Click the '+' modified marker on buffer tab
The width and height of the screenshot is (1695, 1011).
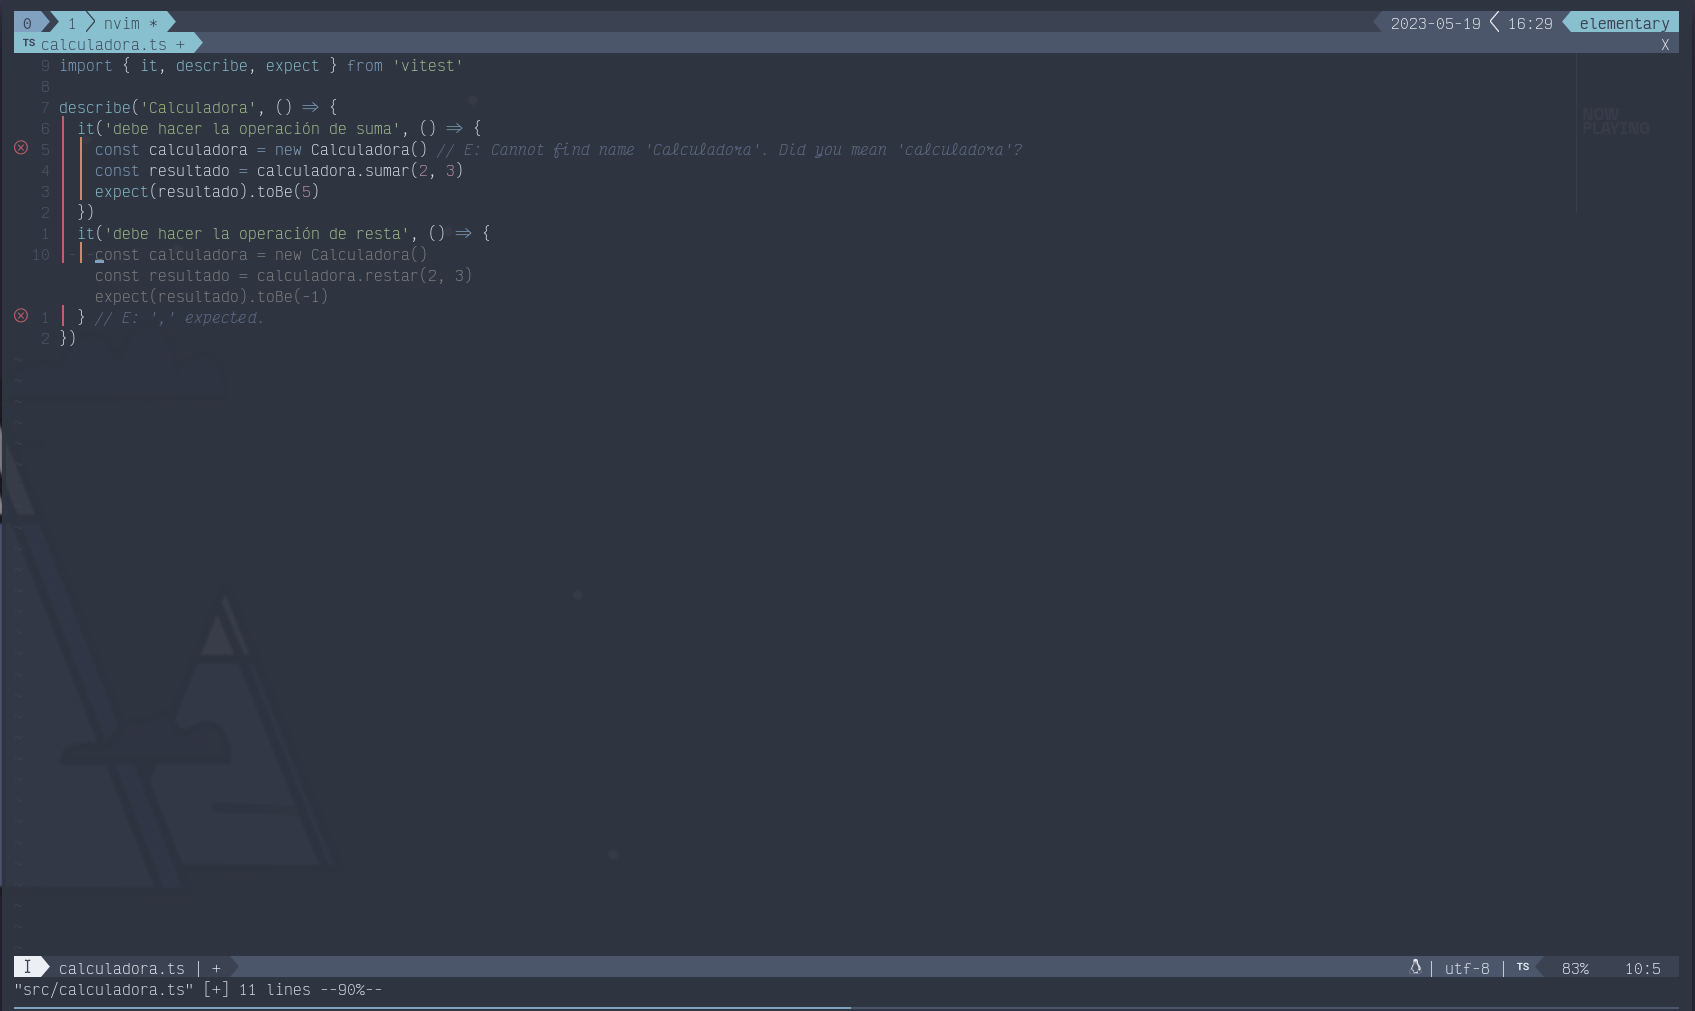[180, 44]
